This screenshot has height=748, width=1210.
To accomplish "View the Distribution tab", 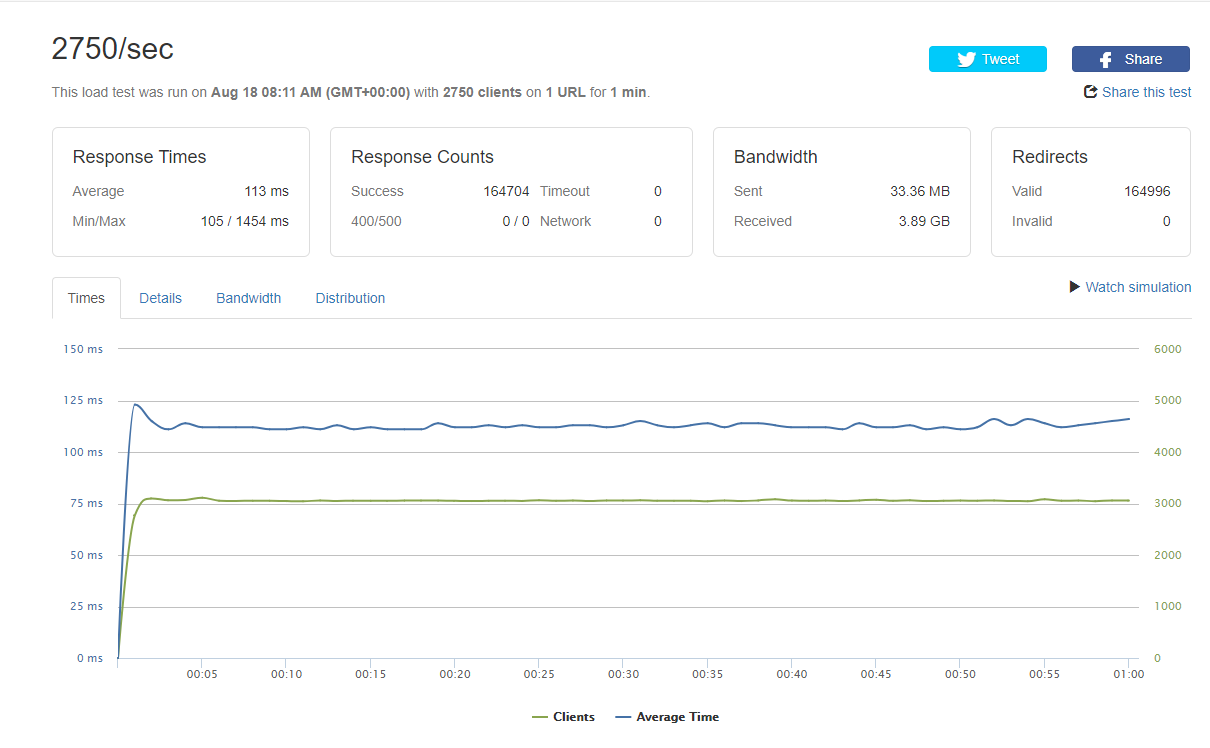I will [350, 298].
